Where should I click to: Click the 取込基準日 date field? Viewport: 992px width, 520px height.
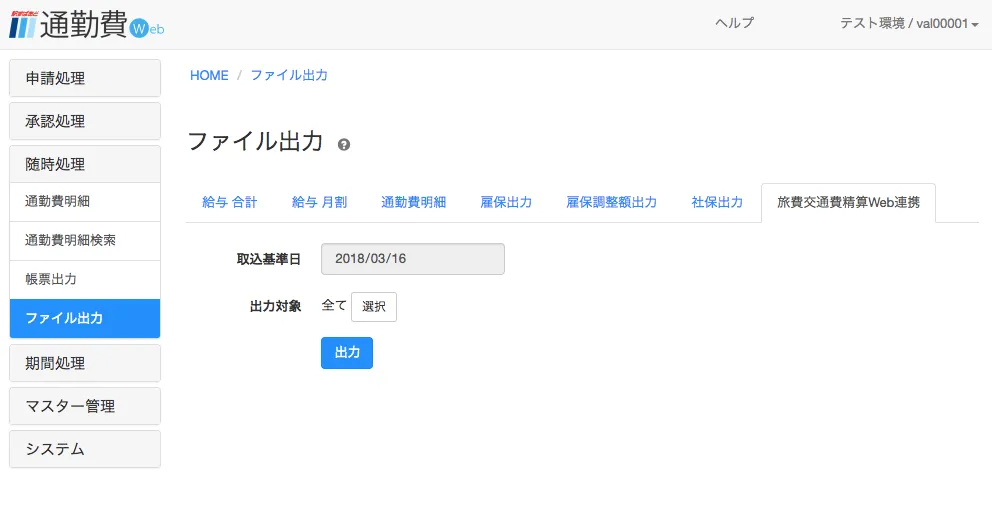(x=412, y=259)
